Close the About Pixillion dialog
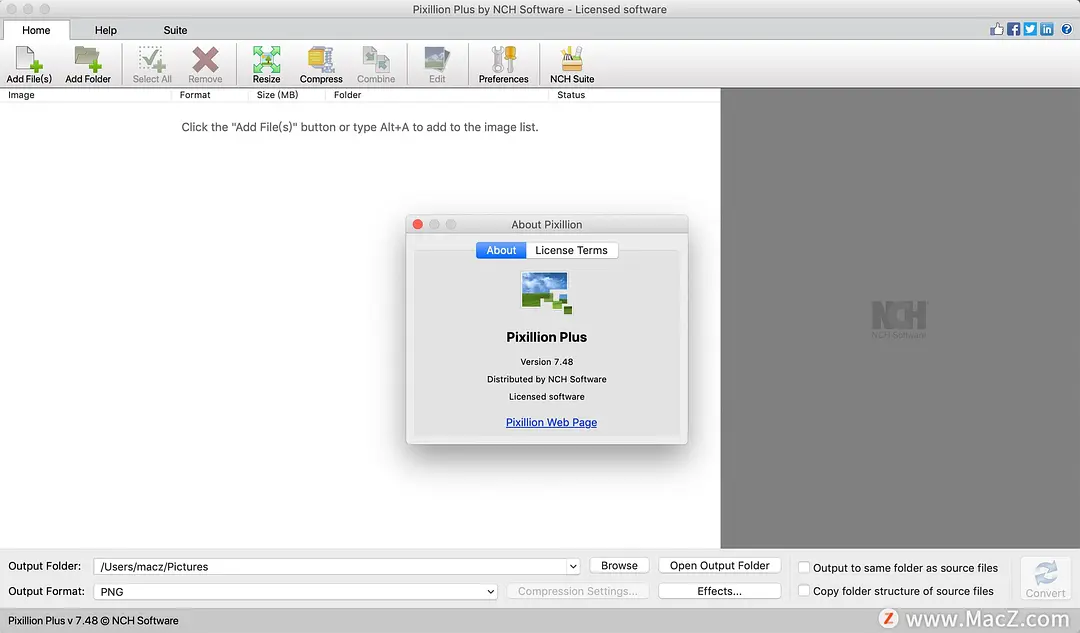Image resolution: width=1080 pixels, height=633 pixels. [417, 224]
